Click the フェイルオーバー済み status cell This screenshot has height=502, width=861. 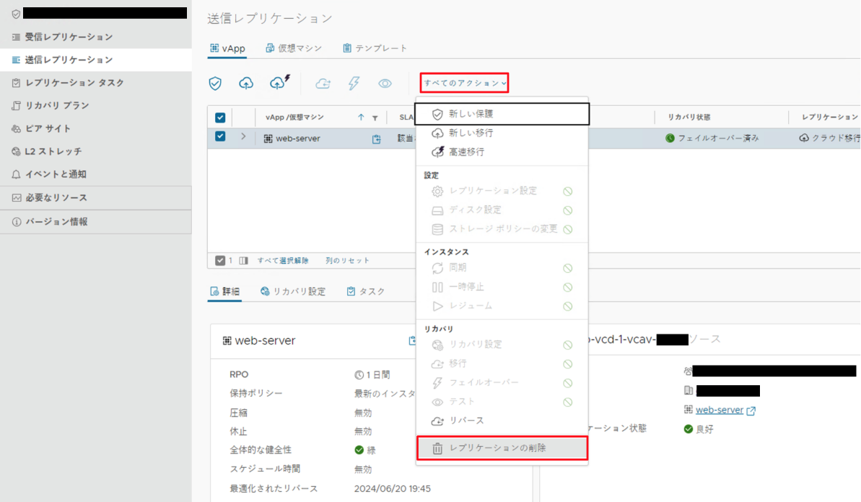712,138
